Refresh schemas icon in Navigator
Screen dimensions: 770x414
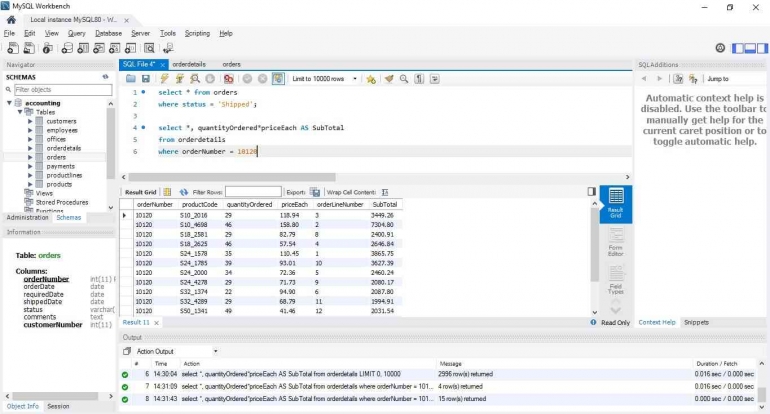tap(105, 77)
